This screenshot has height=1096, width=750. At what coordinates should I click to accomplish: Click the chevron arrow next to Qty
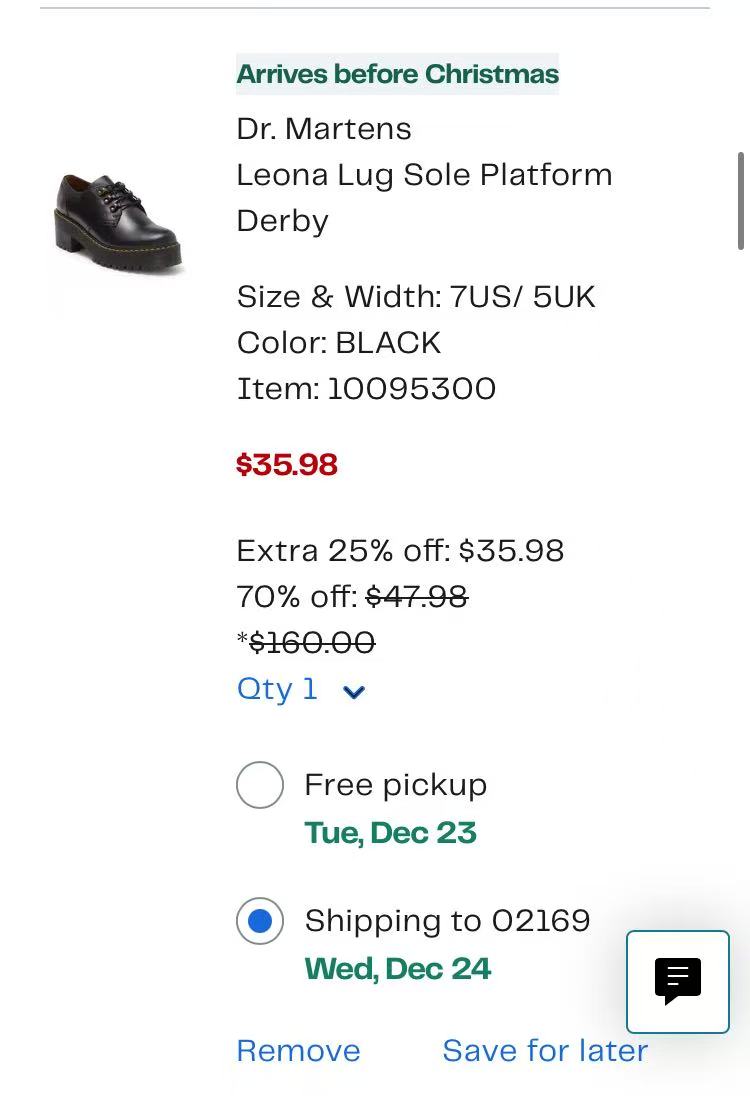354,692
